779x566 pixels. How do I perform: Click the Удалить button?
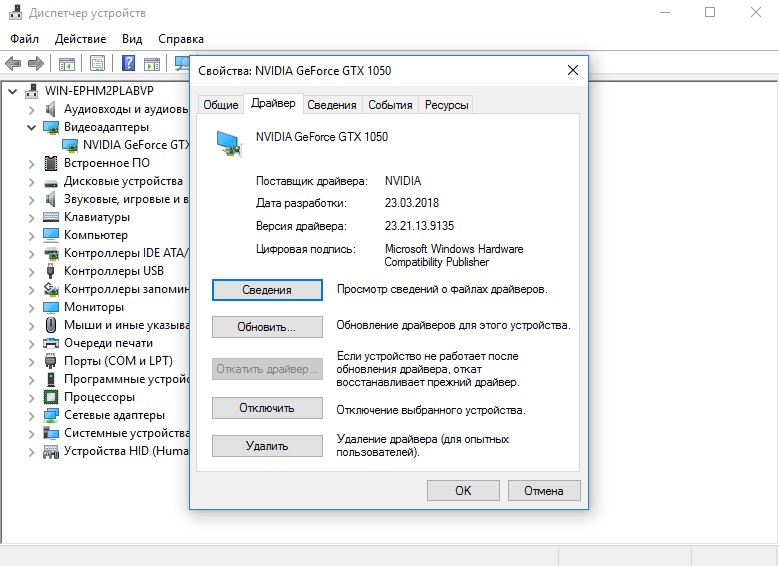267,446
